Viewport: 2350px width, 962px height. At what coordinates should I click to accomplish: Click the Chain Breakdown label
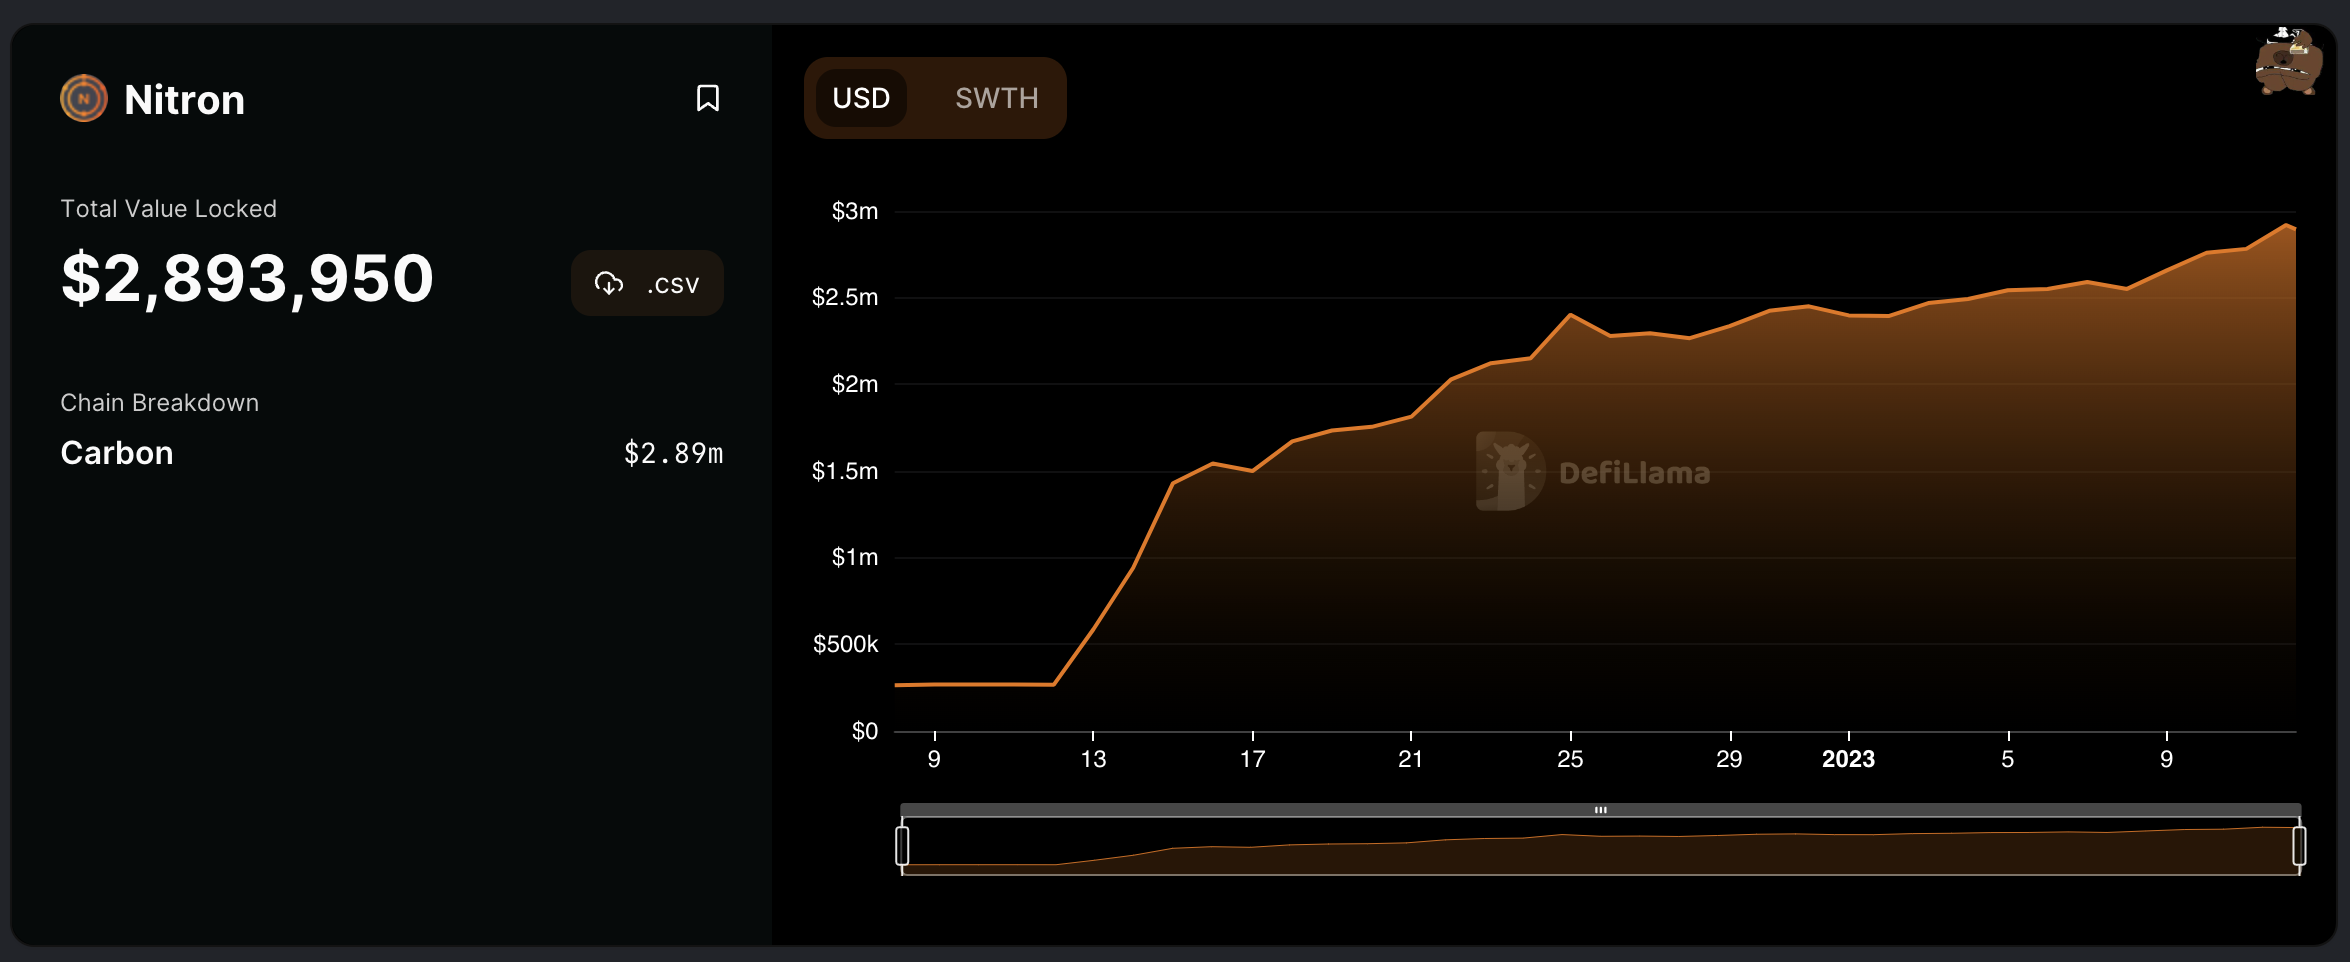tap(159, 403)
